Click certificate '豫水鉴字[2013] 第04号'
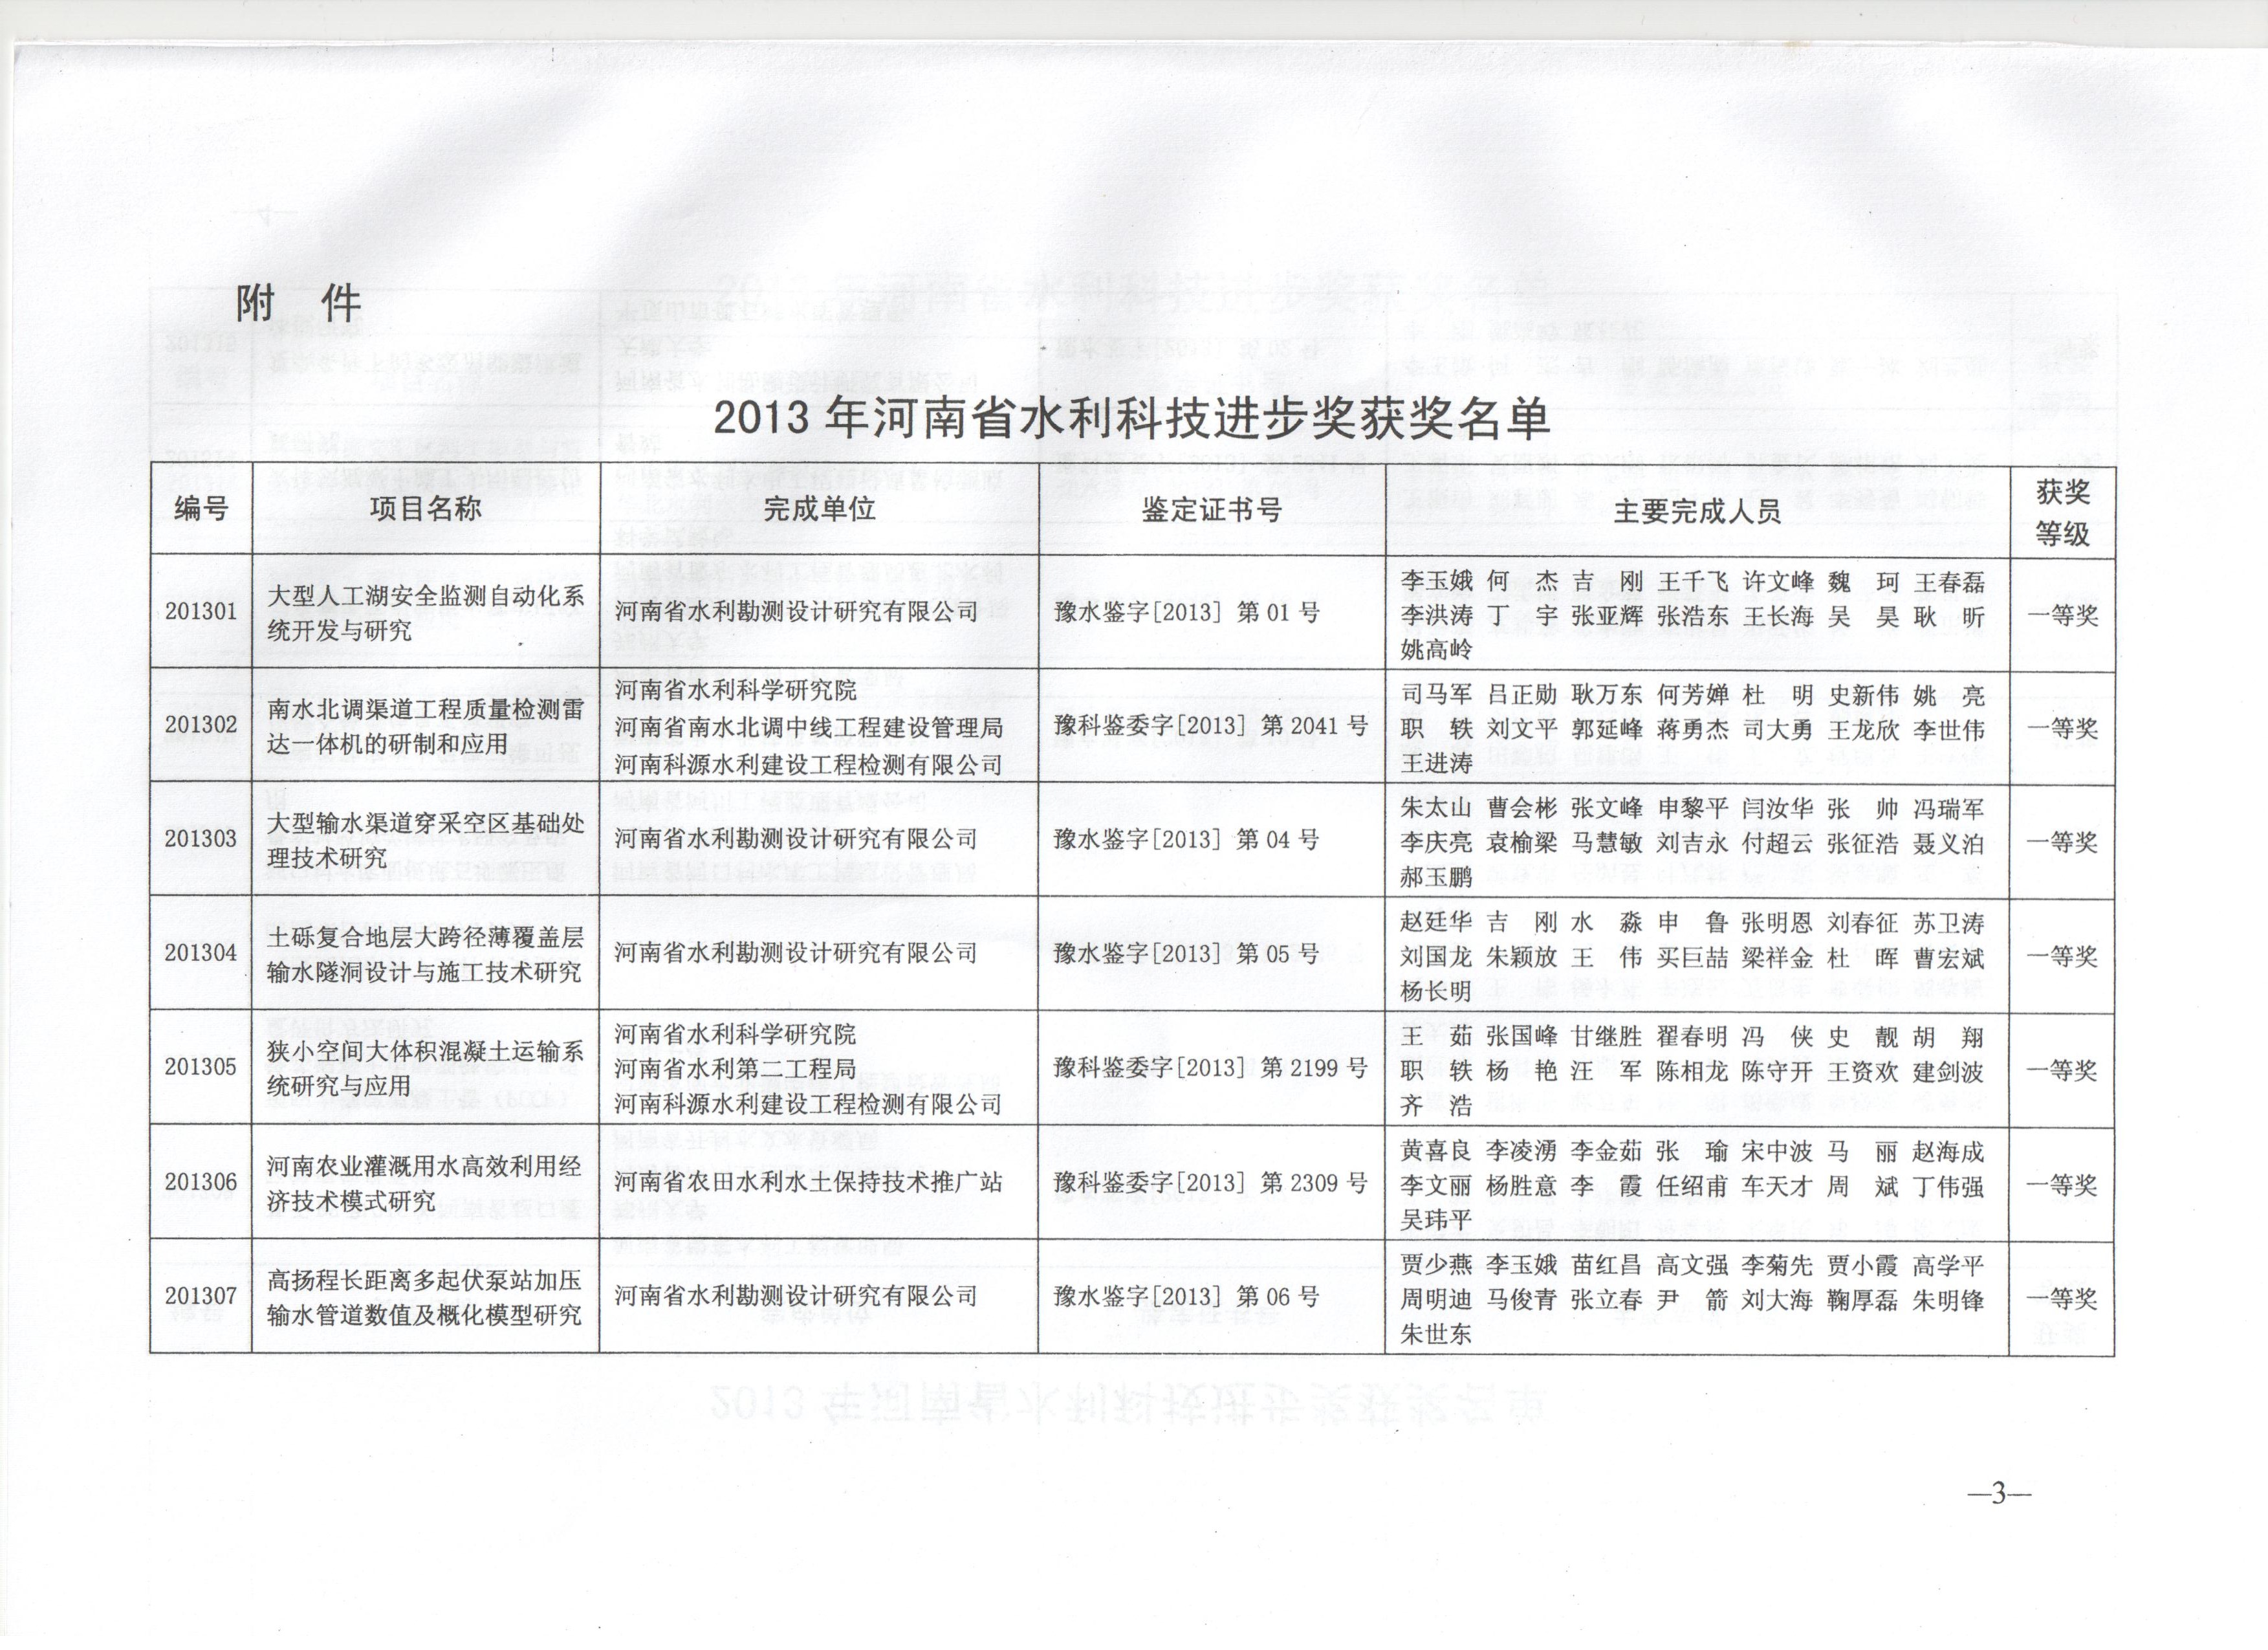Viewport: 2268px width, 1650px height. coord(1187,839)
